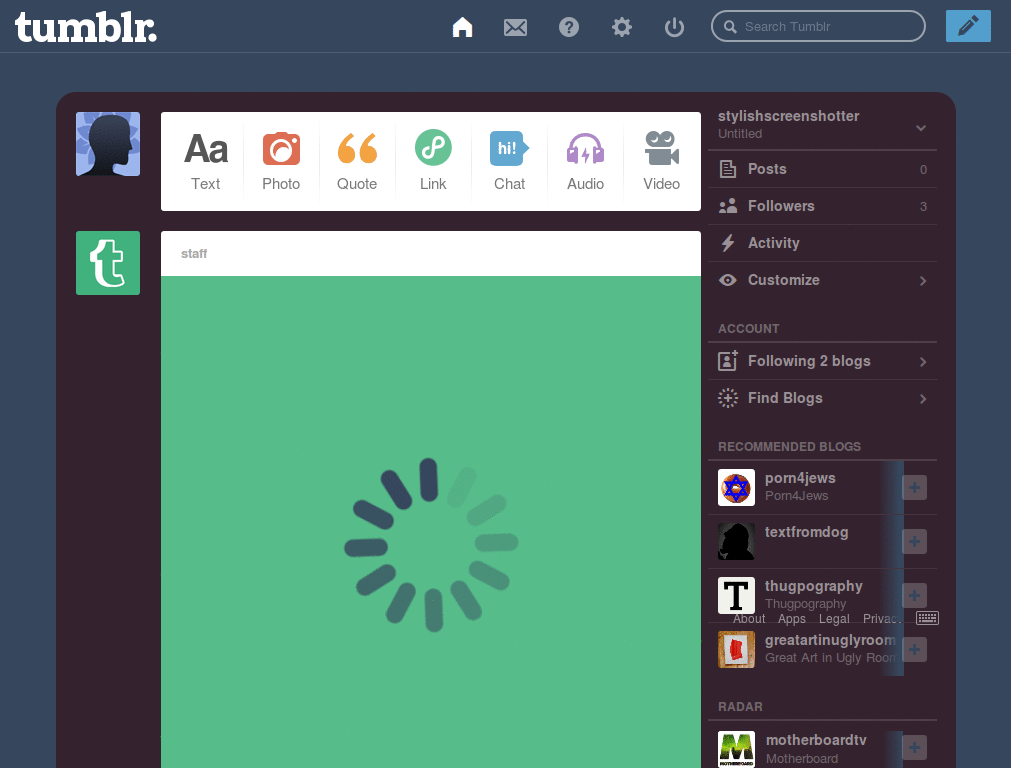Open the greatartinuglyrooms blog link

pos(830,641)
